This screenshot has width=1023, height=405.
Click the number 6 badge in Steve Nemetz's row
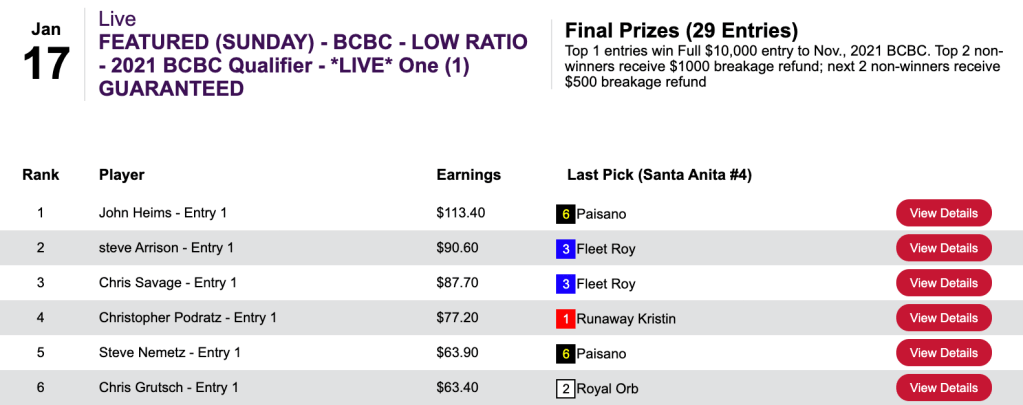pyautogui.click(x=565, y=353)
